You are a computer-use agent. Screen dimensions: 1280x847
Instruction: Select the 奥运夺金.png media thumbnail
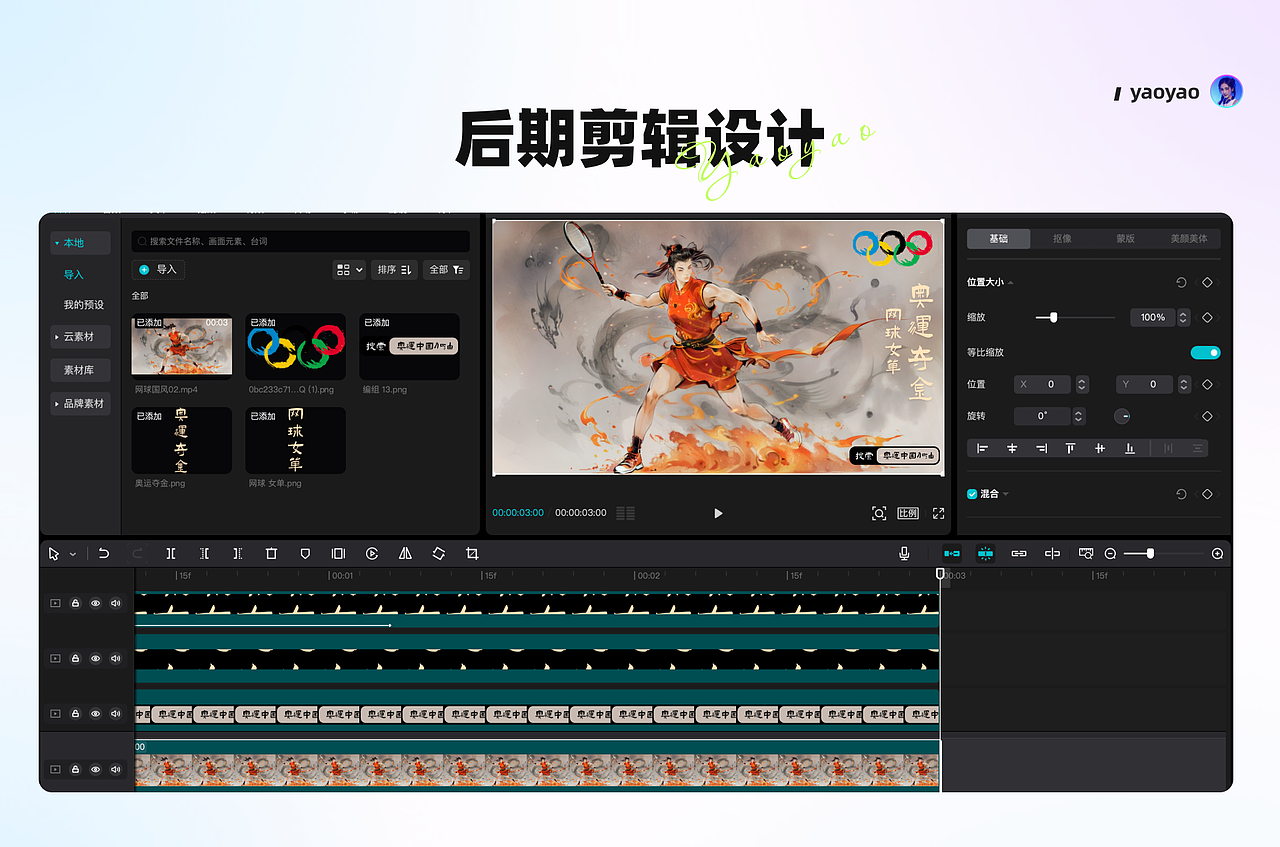click(181, 440)
